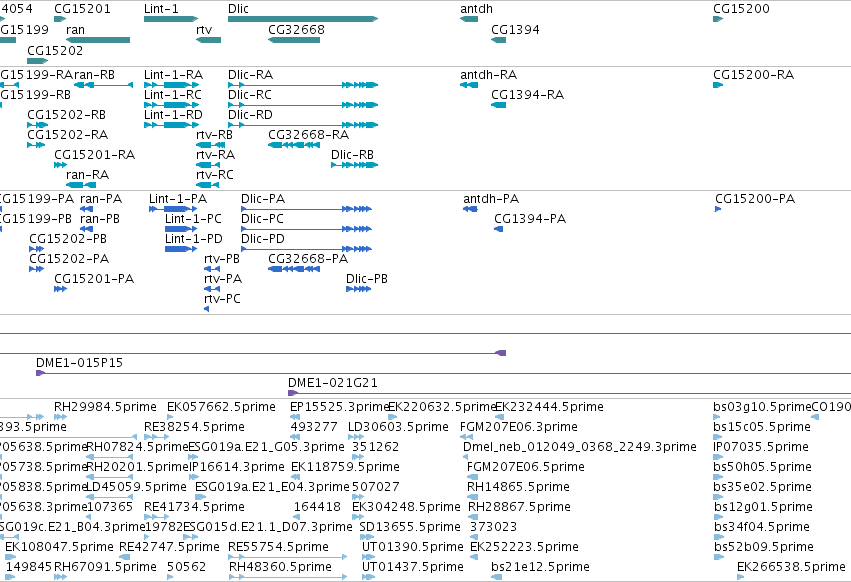Open the rtv-RA transcript label
851x582 pixels.
pos(215,155)
